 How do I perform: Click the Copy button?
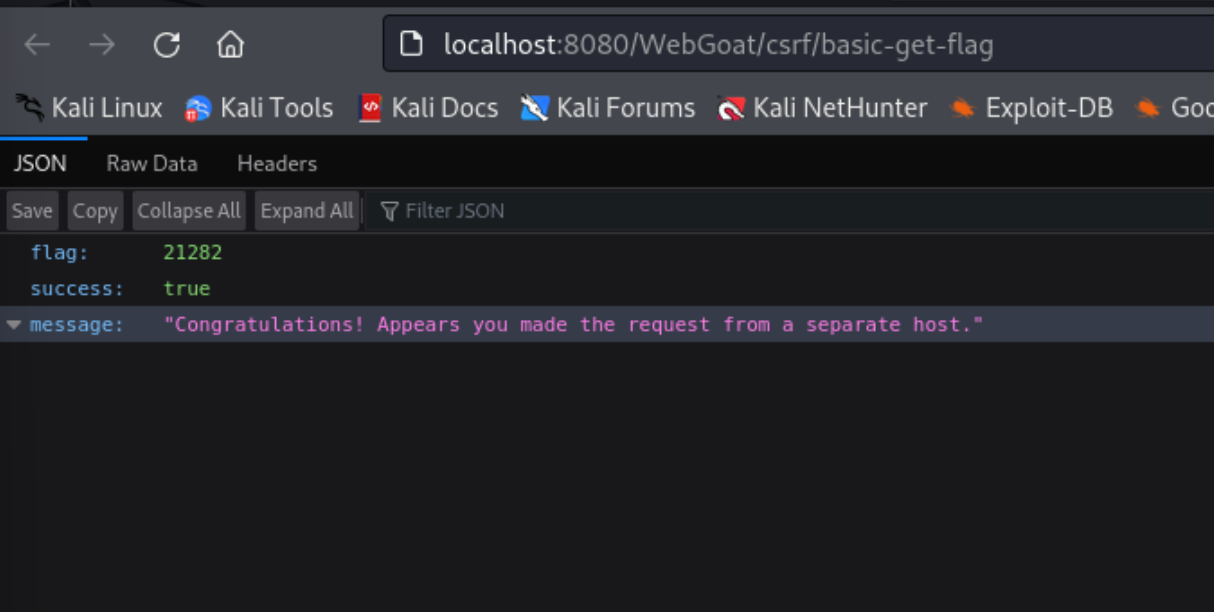tap(95, 211)
